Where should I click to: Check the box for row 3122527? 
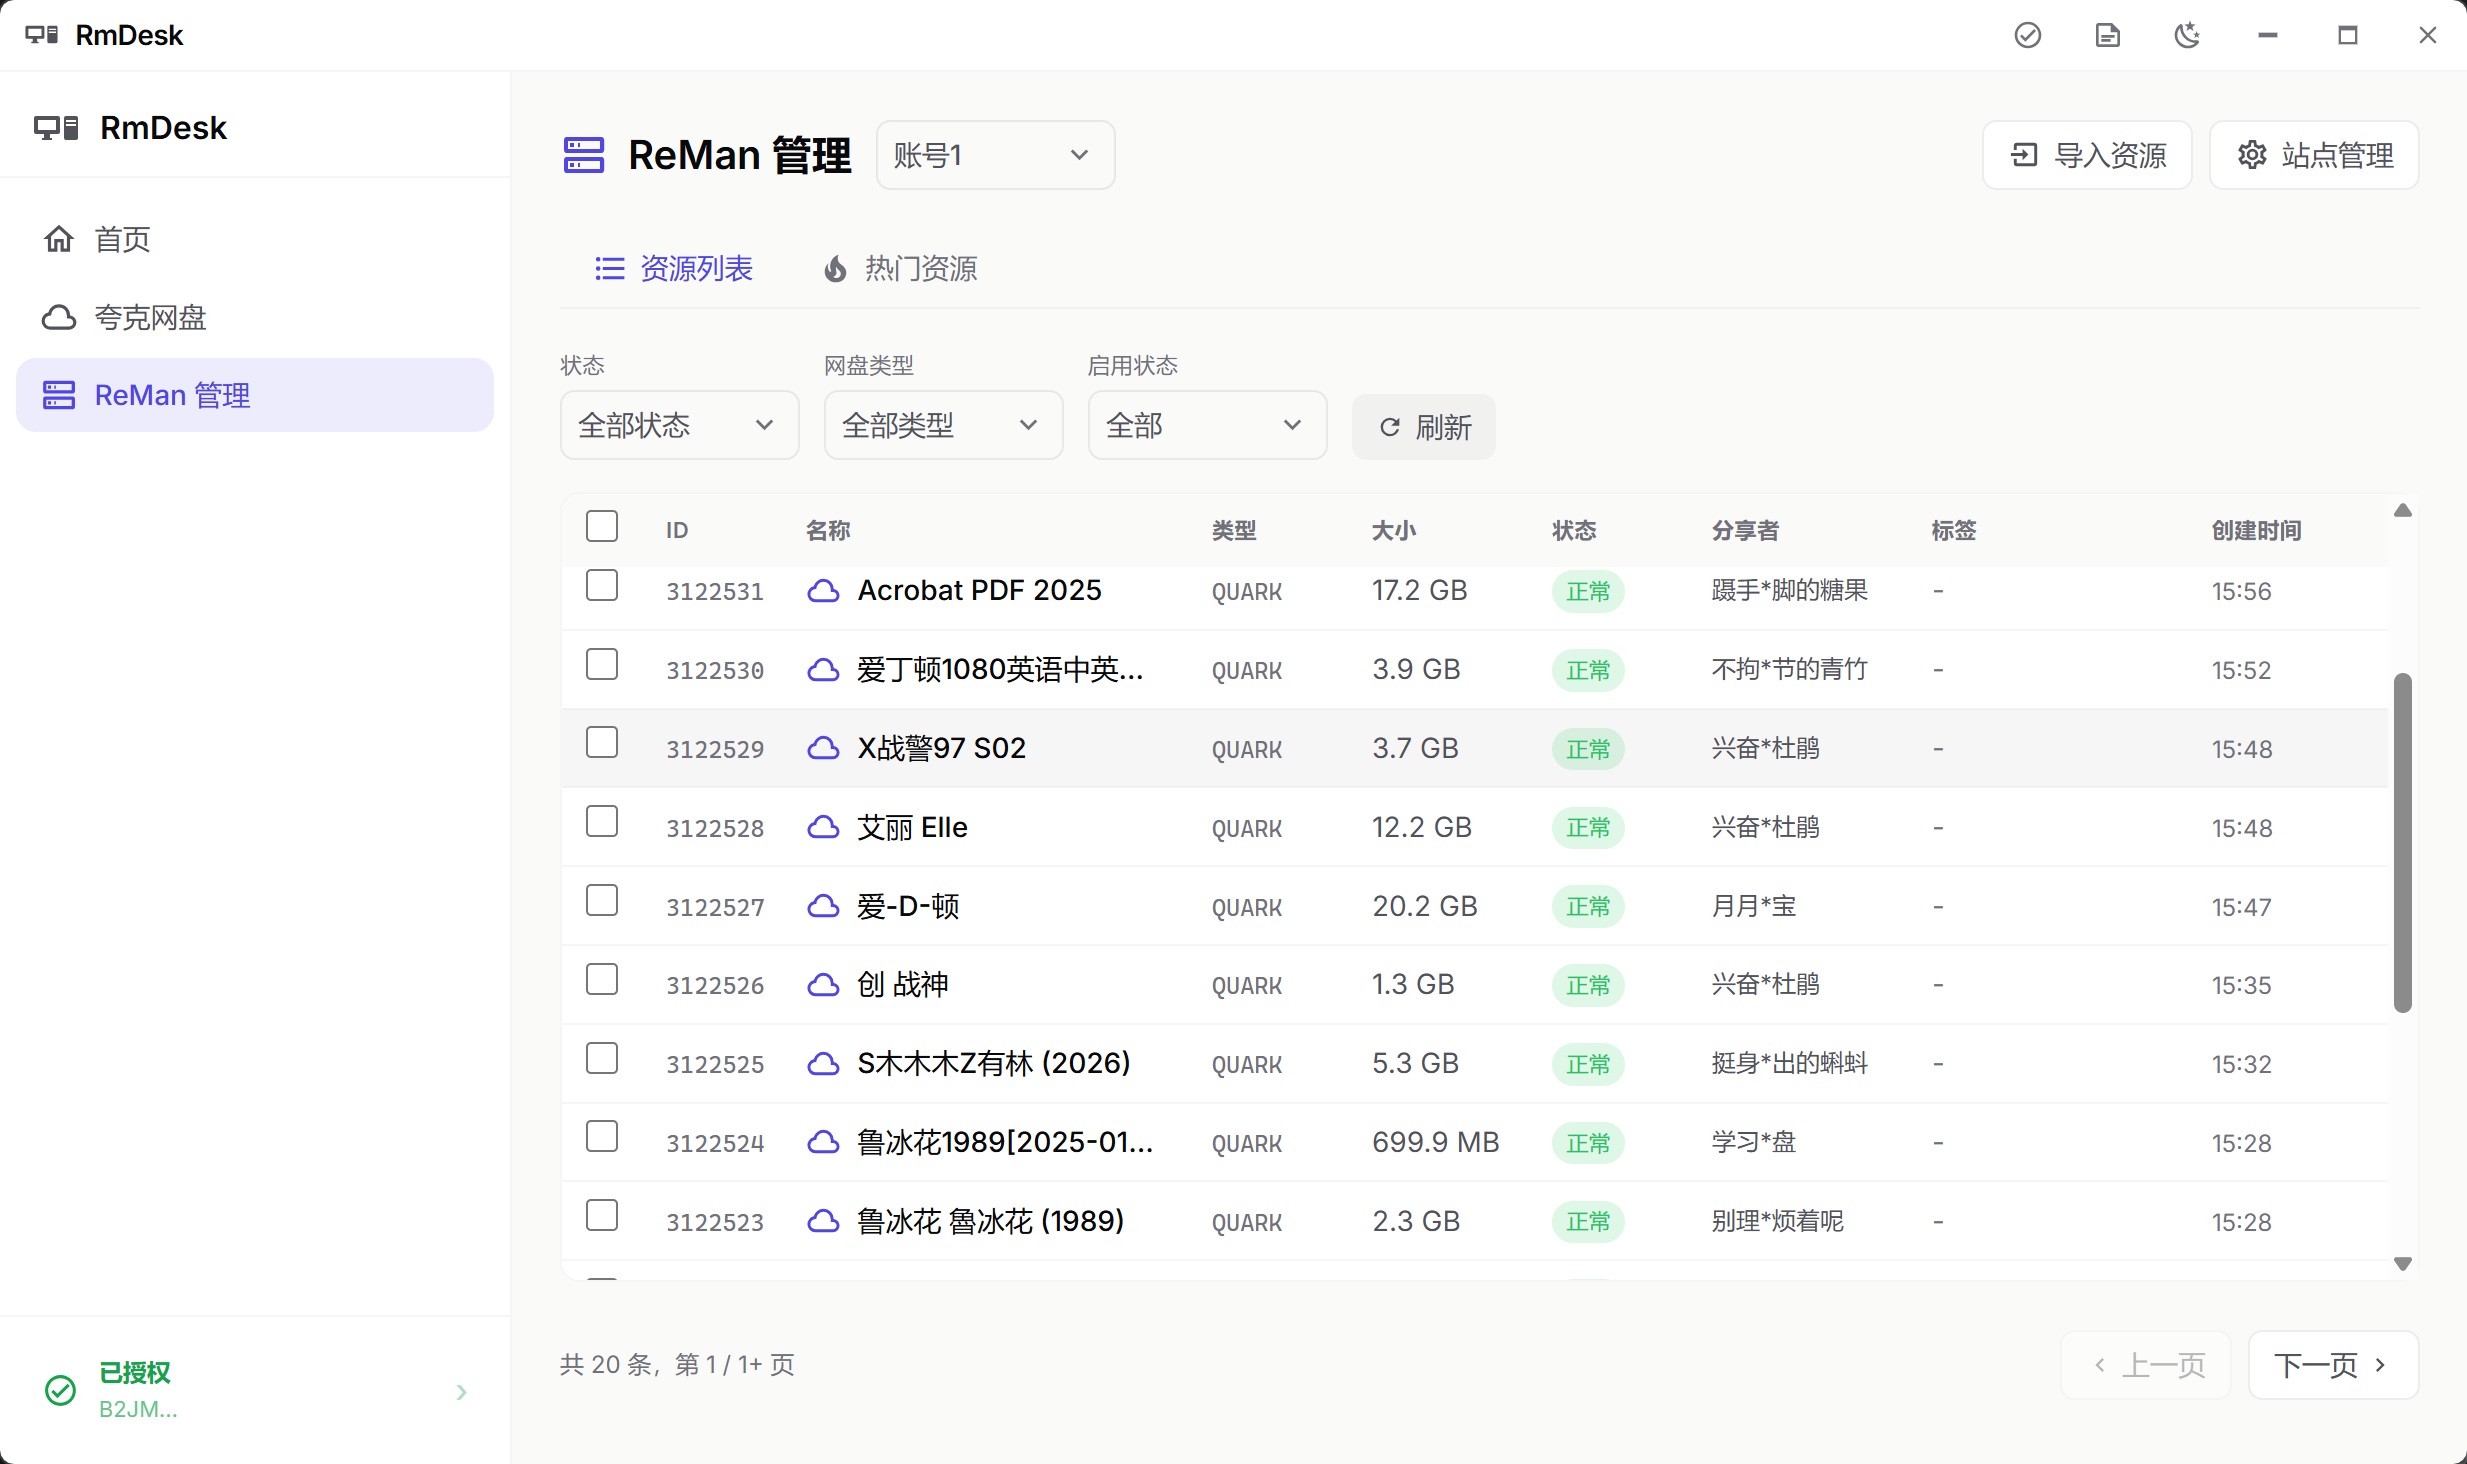tap(602, 901)
